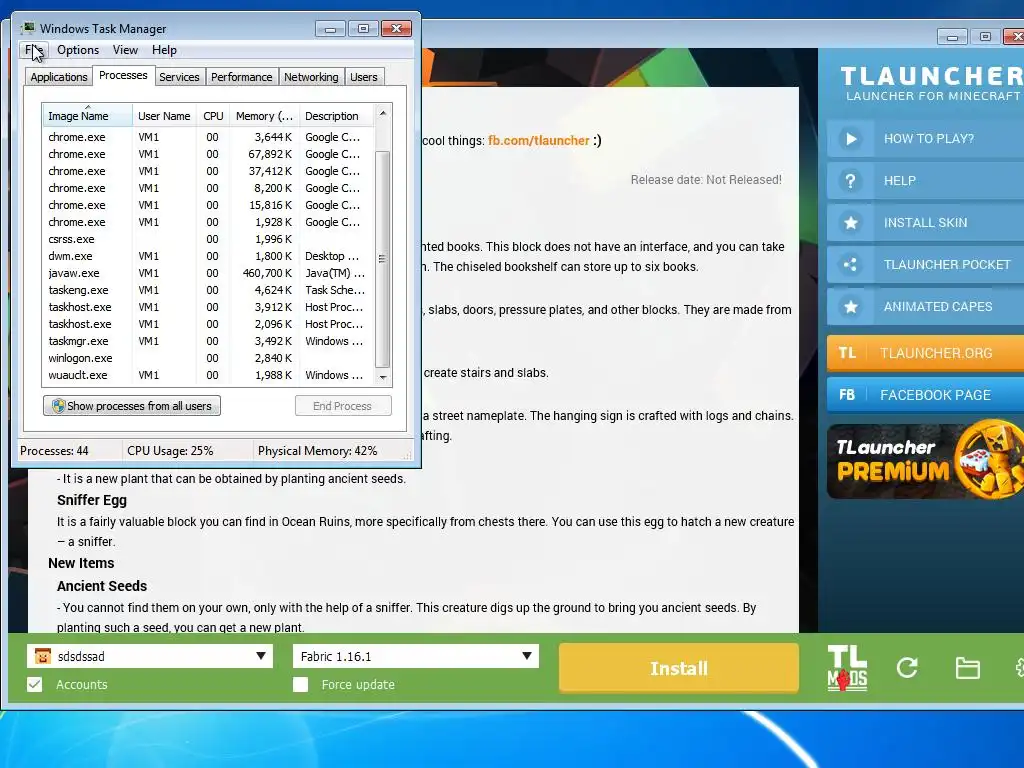Enable the Force update checkbox
1024x768 pixels.
pos(300,684)
